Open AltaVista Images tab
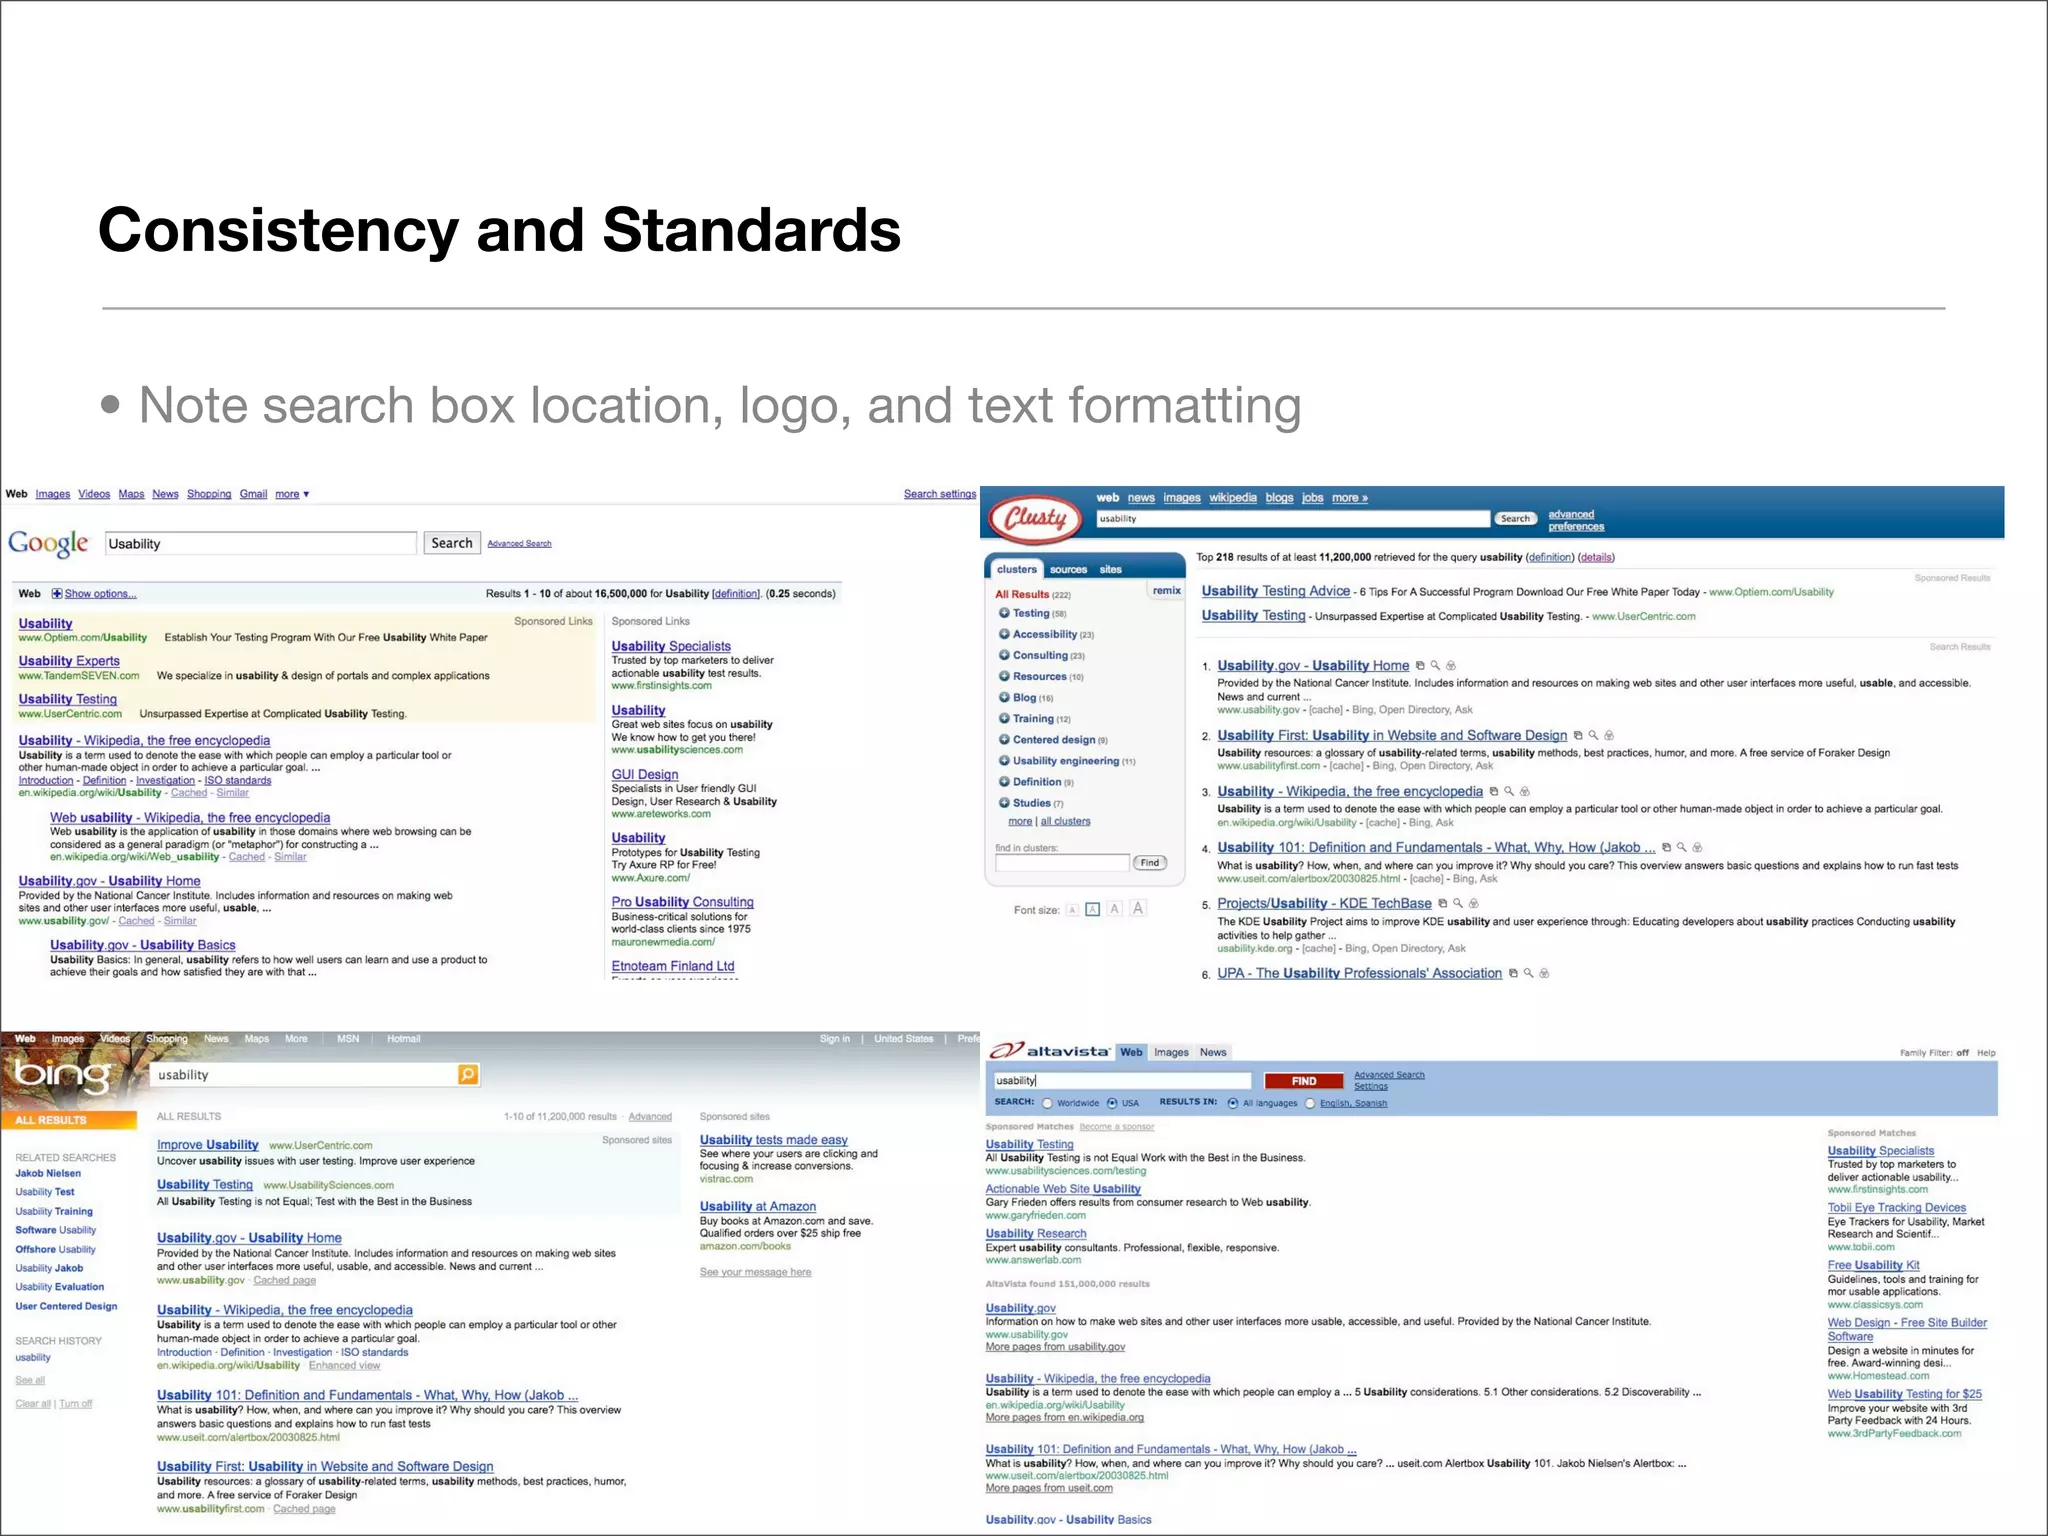 [1171, 1053]
